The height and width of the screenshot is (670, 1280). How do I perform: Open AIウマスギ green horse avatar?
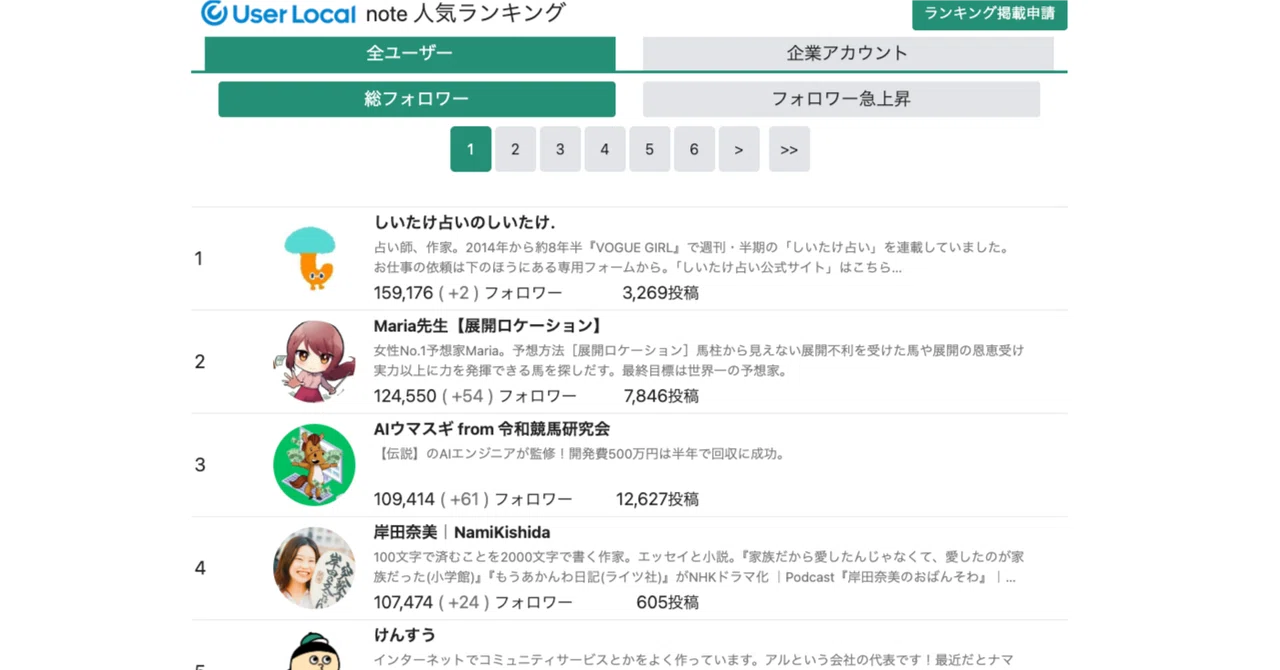[x=314, y=464]
